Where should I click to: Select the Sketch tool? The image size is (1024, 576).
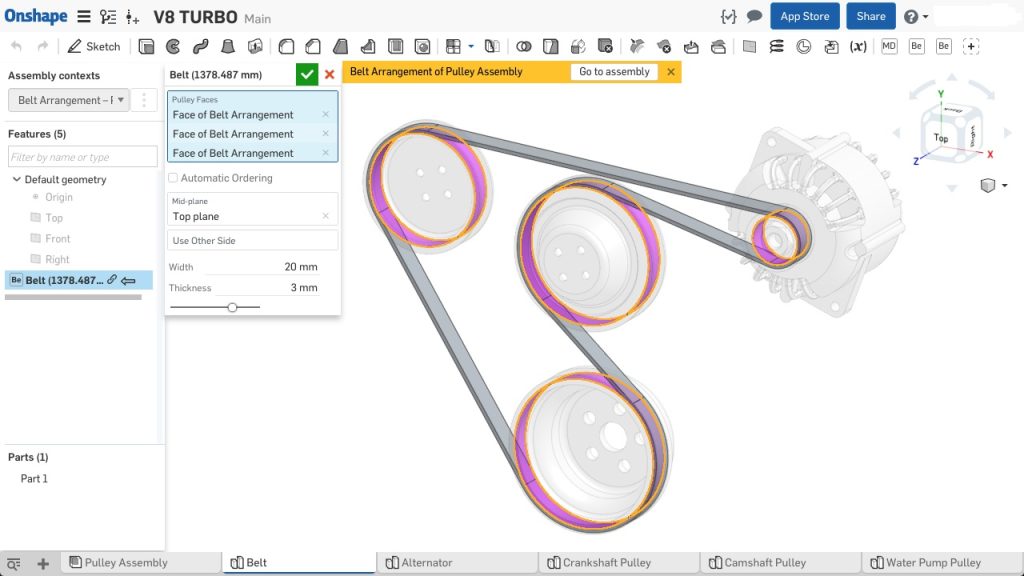94,46
